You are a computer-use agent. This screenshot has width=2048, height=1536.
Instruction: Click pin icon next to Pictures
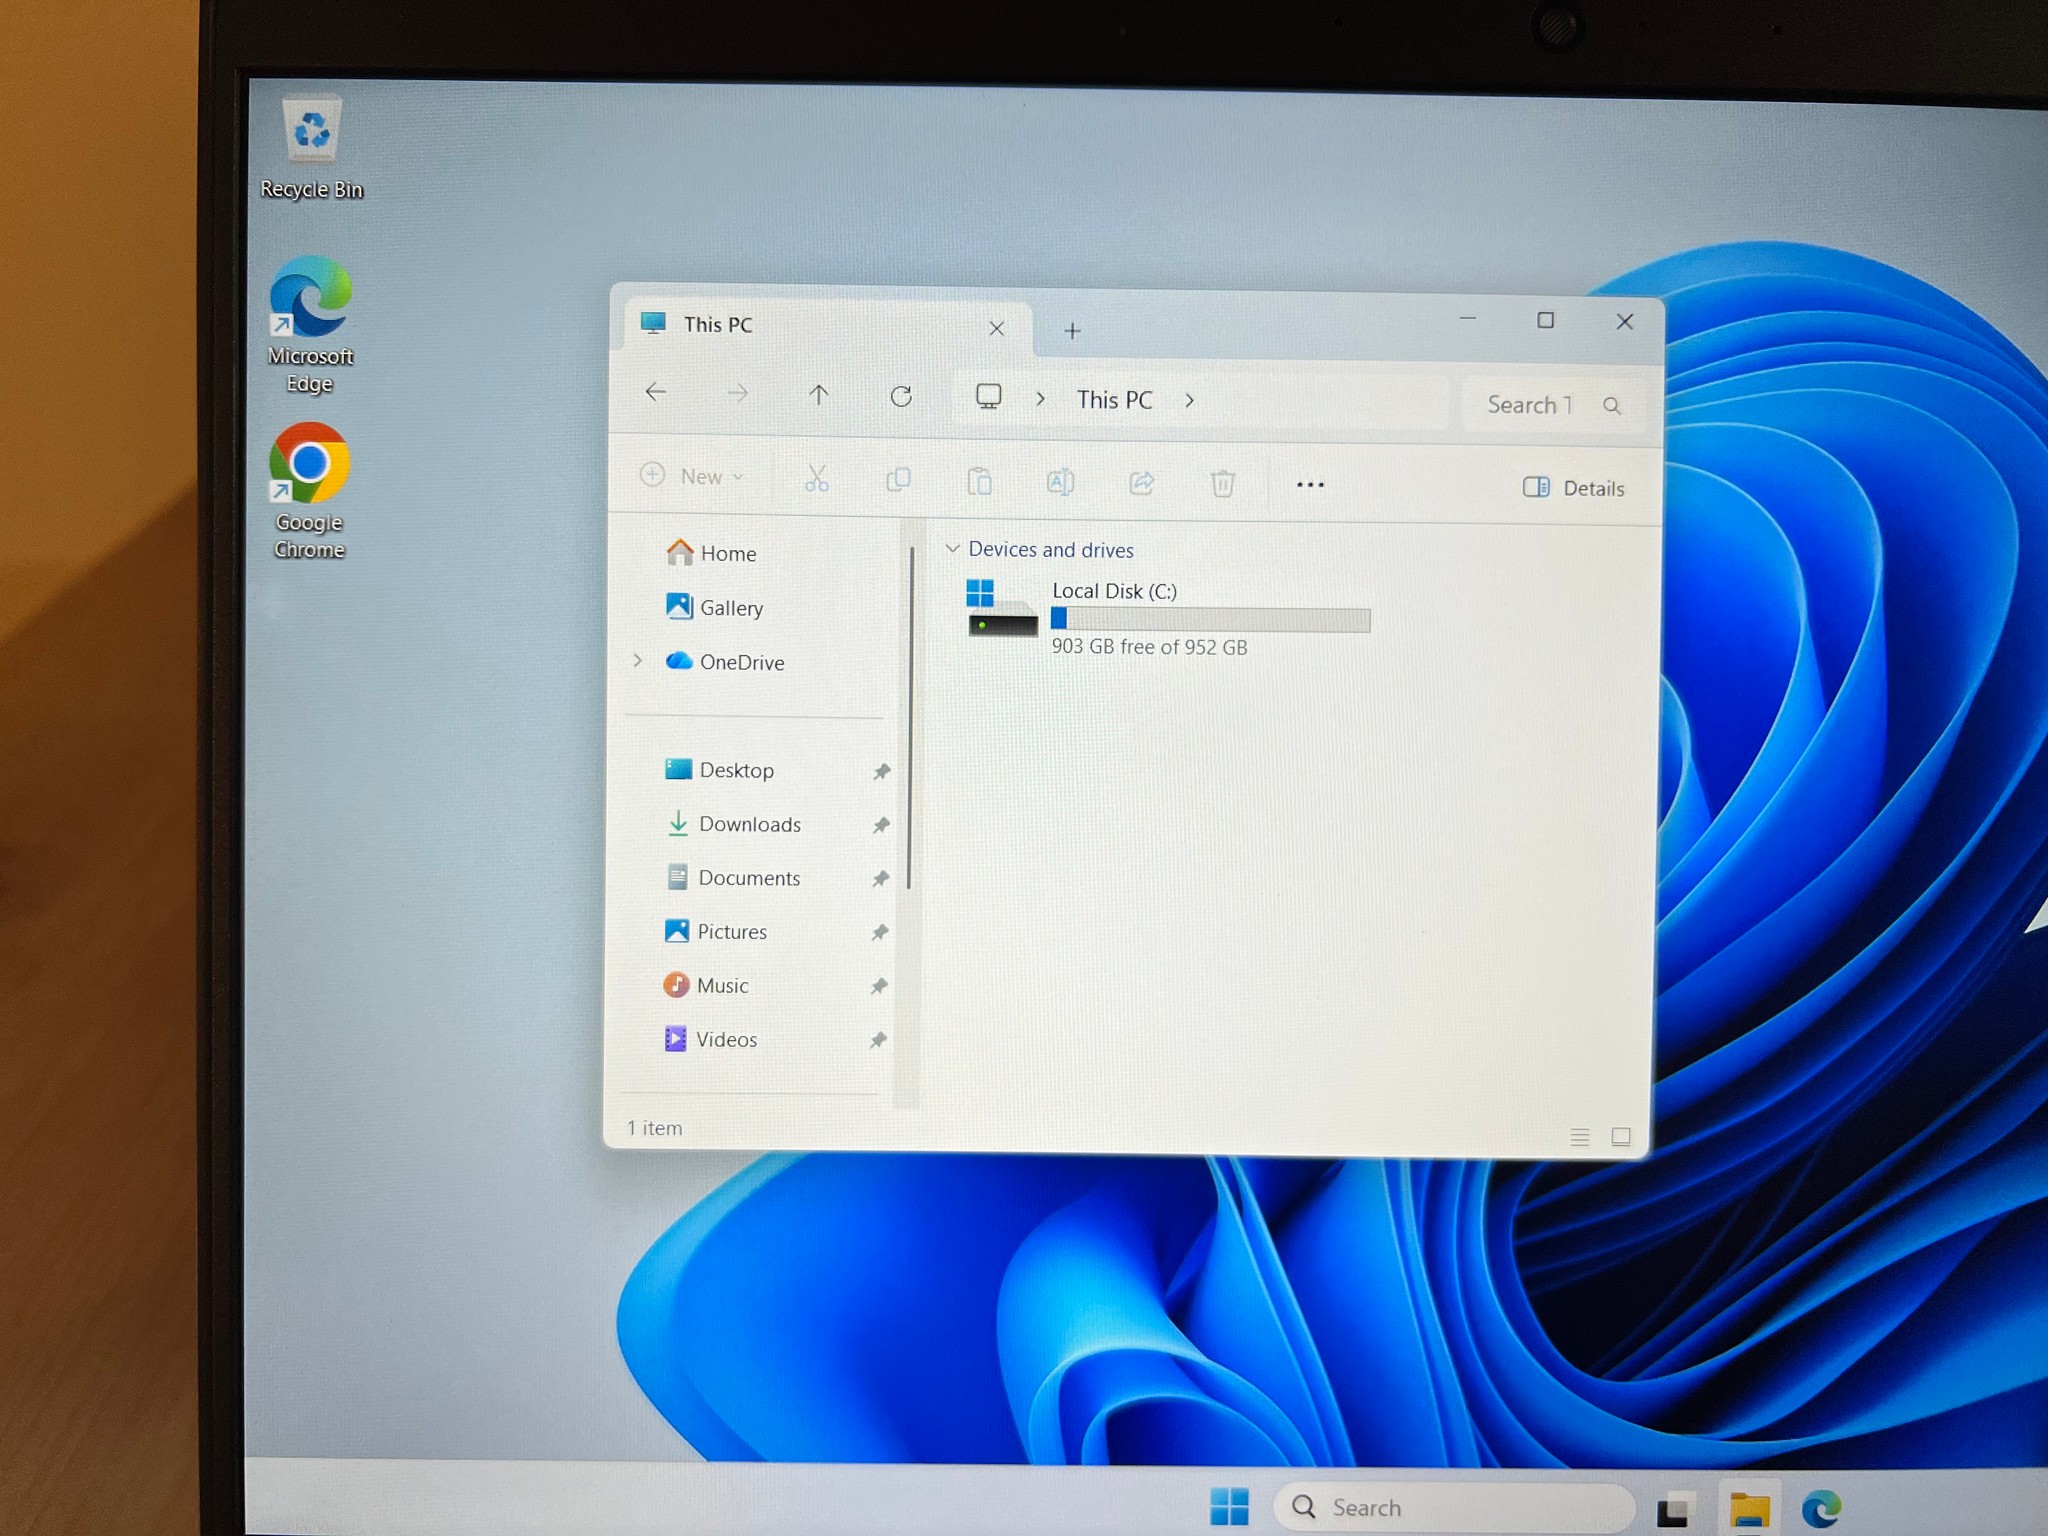coord(879,933)
